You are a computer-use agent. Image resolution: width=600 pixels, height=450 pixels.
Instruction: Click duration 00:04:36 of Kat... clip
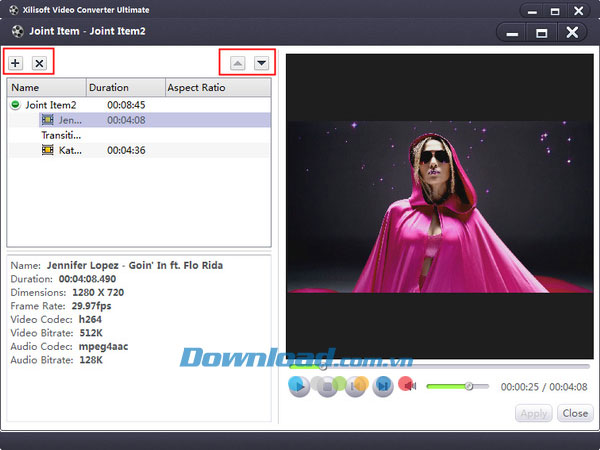tap(126, 150)
